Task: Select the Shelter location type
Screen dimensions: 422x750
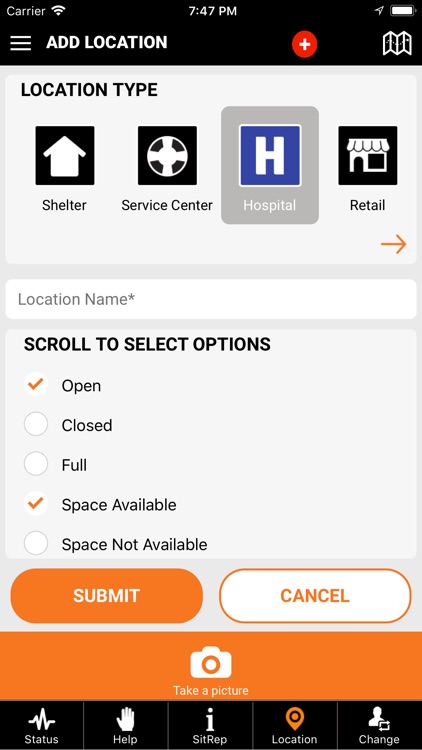Action: (65, 169)
